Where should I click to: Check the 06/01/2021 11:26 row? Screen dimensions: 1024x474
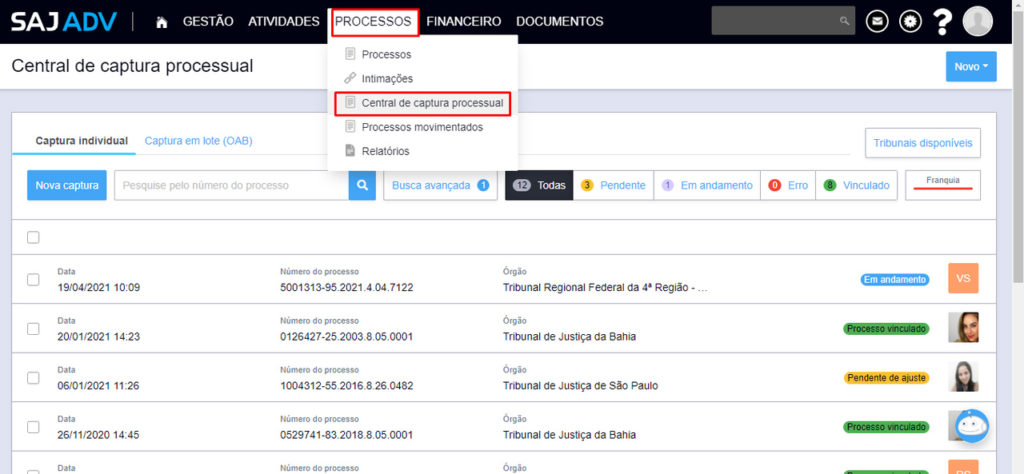click(33, 377)
